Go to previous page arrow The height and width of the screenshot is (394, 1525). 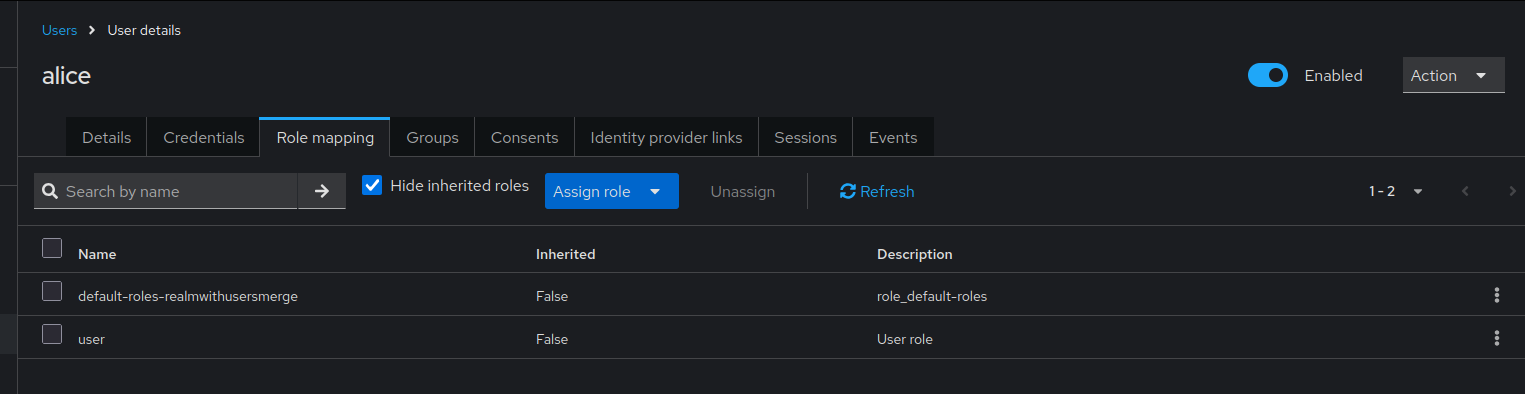pos(1465,191)
